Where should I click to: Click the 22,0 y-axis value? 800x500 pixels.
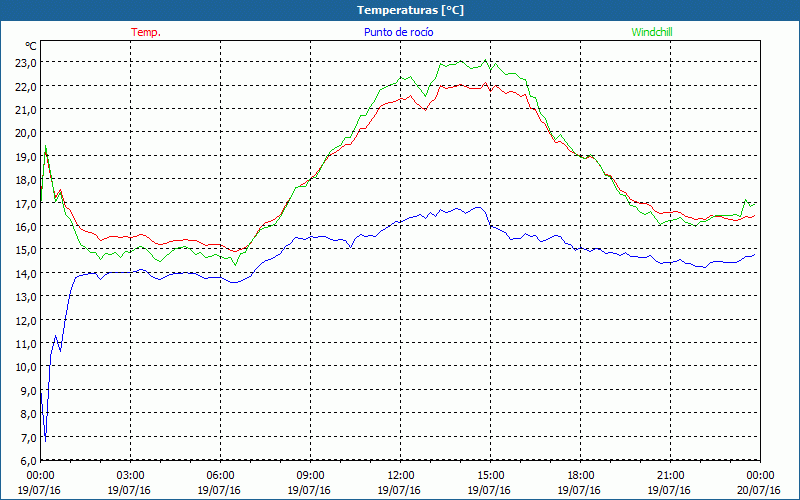coord(26,86)
